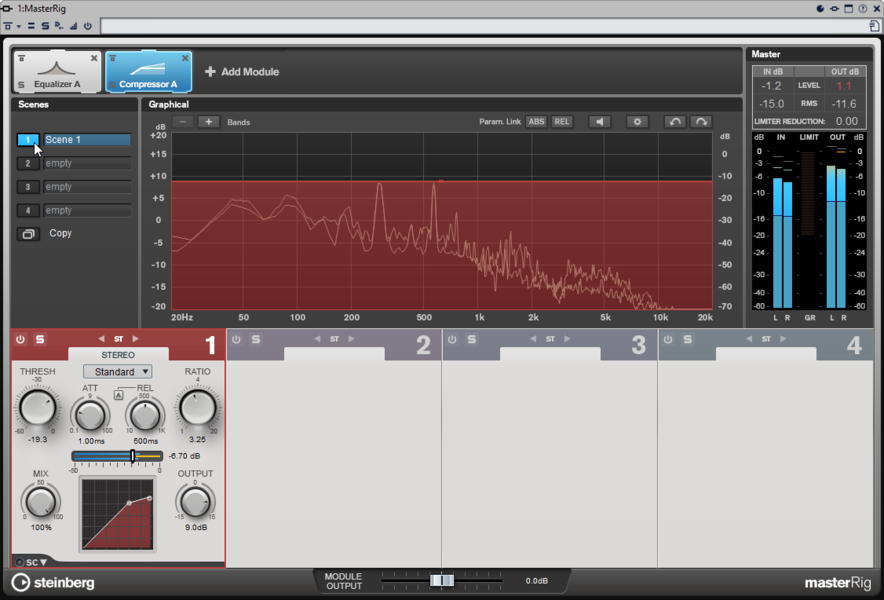The height and width of the screenshot is (600, 884).
Task: Solo band 4
Action: pyautogui.click(x=687, y=339)
